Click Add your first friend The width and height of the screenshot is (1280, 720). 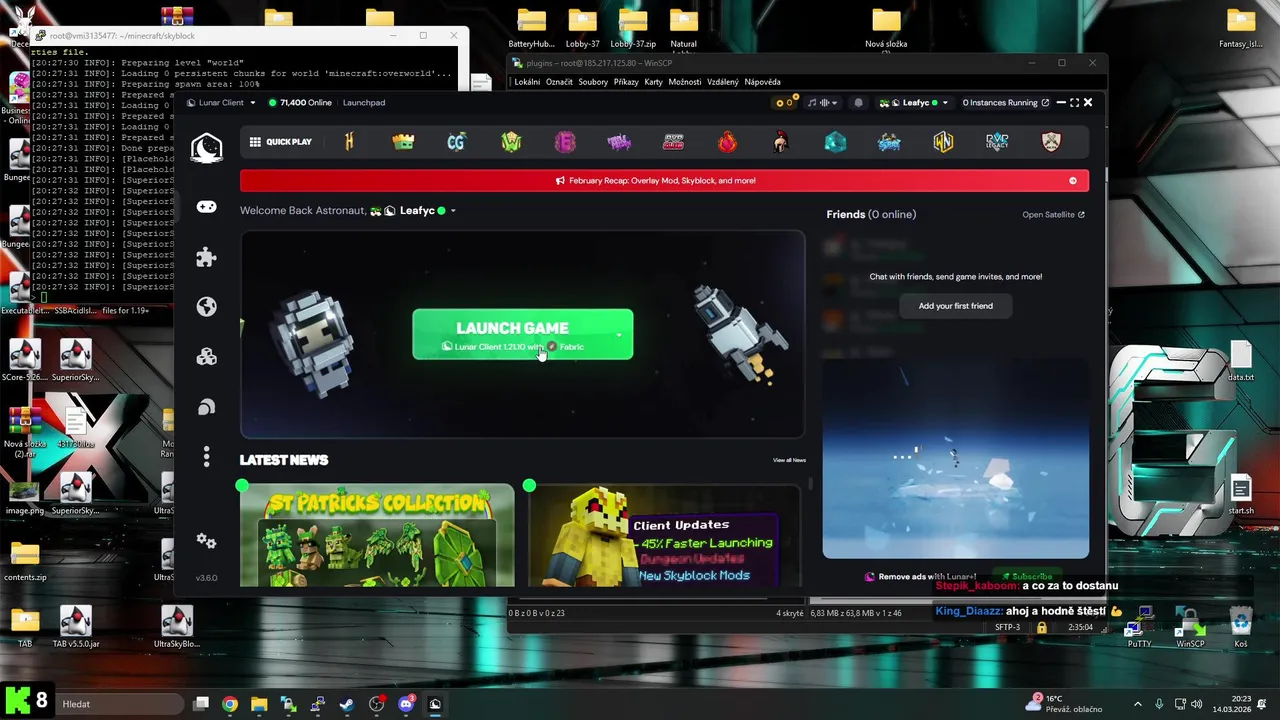click(x=955, y=306)
